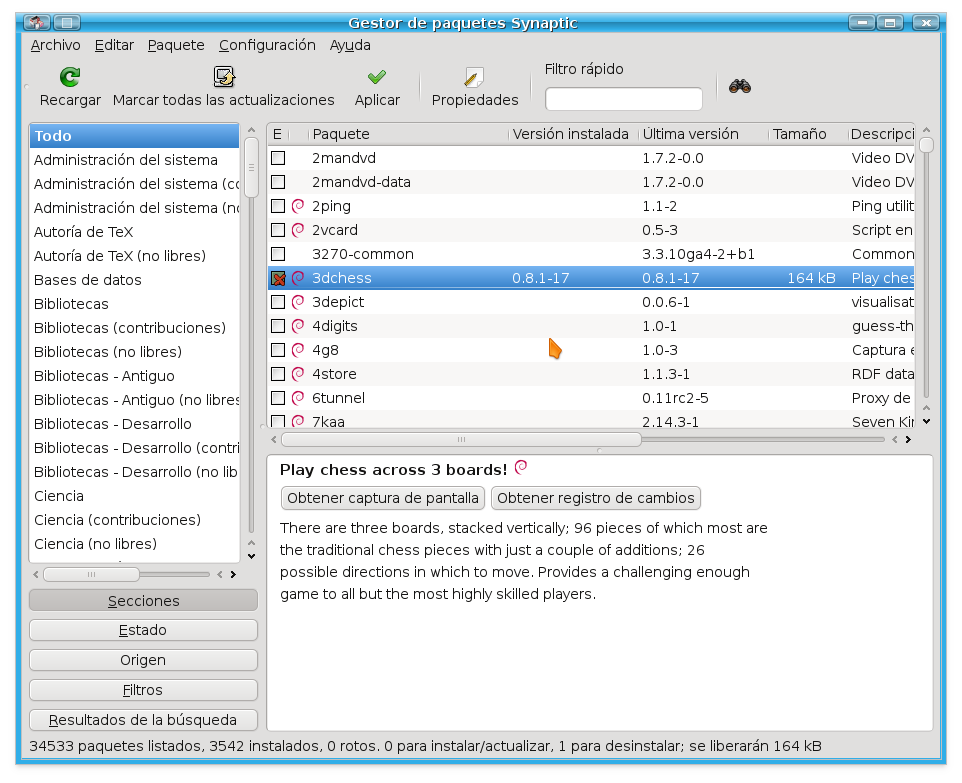Viewport: 962px width, 783px height.
Task: Click the window menu icon in title bar
Action: pos(37,23)
